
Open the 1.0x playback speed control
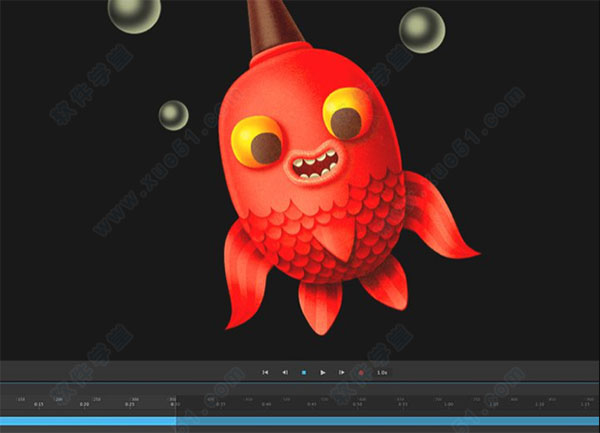pos(382,373)
